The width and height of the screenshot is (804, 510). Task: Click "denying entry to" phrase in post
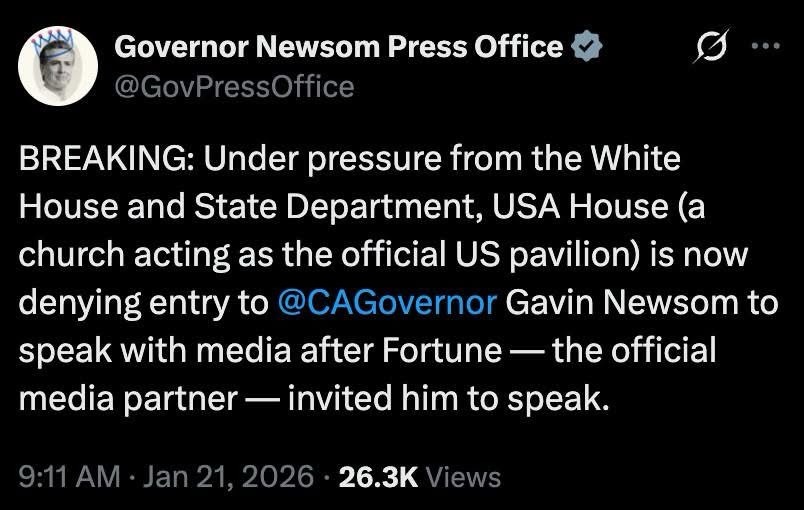pyautogui.click(x=140, y=302)
